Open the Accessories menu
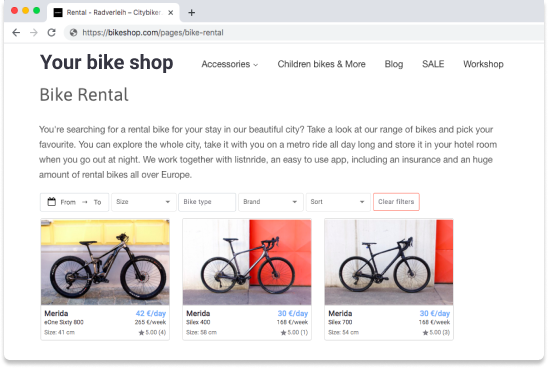Screen dimensions: 548x368 click(x=230, y=64)
